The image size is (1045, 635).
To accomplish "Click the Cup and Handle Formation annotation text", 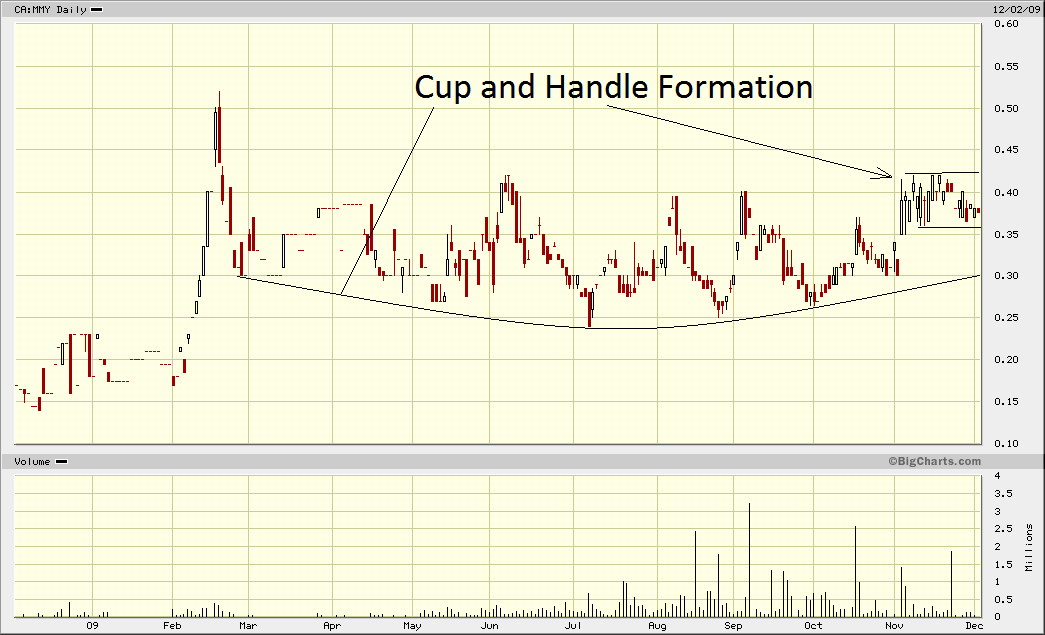I will pos(613,87).
